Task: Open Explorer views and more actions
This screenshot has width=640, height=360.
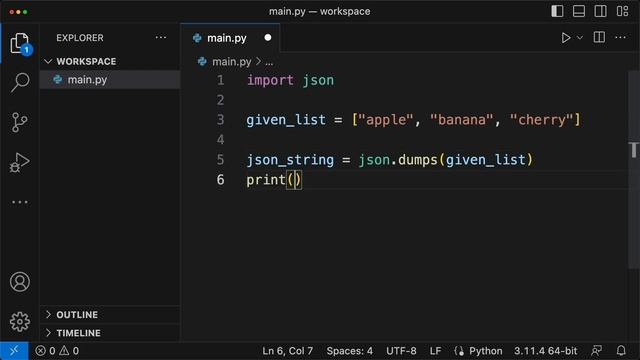Action: click(x=161, y=38)
